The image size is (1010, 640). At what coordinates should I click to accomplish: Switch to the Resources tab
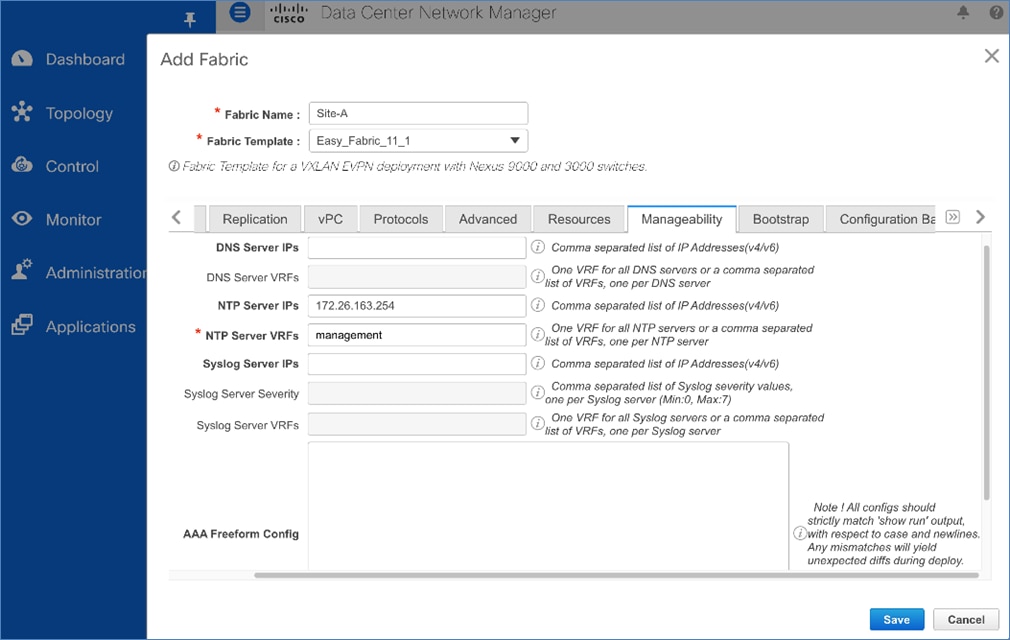click(579, 219)
